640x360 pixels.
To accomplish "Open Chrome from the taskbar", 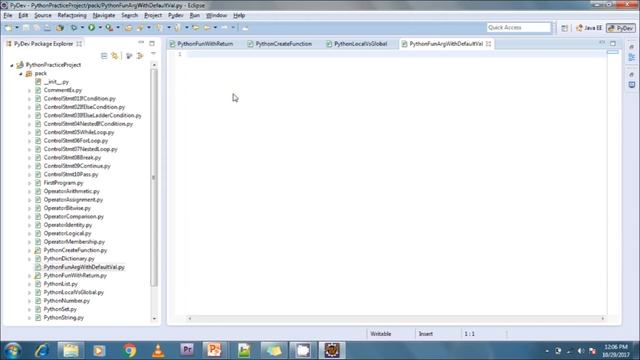I will coord(129,350).
